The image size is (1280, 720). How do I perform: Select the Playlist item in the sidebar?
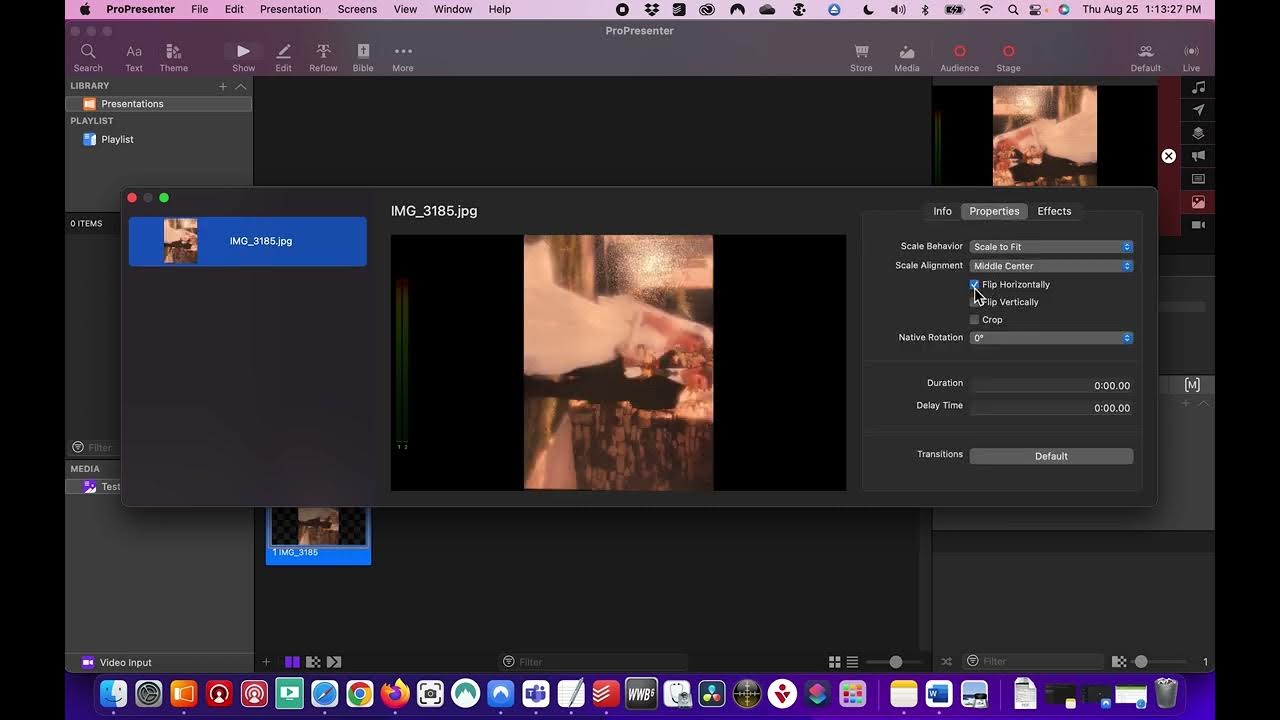[117, 140]
